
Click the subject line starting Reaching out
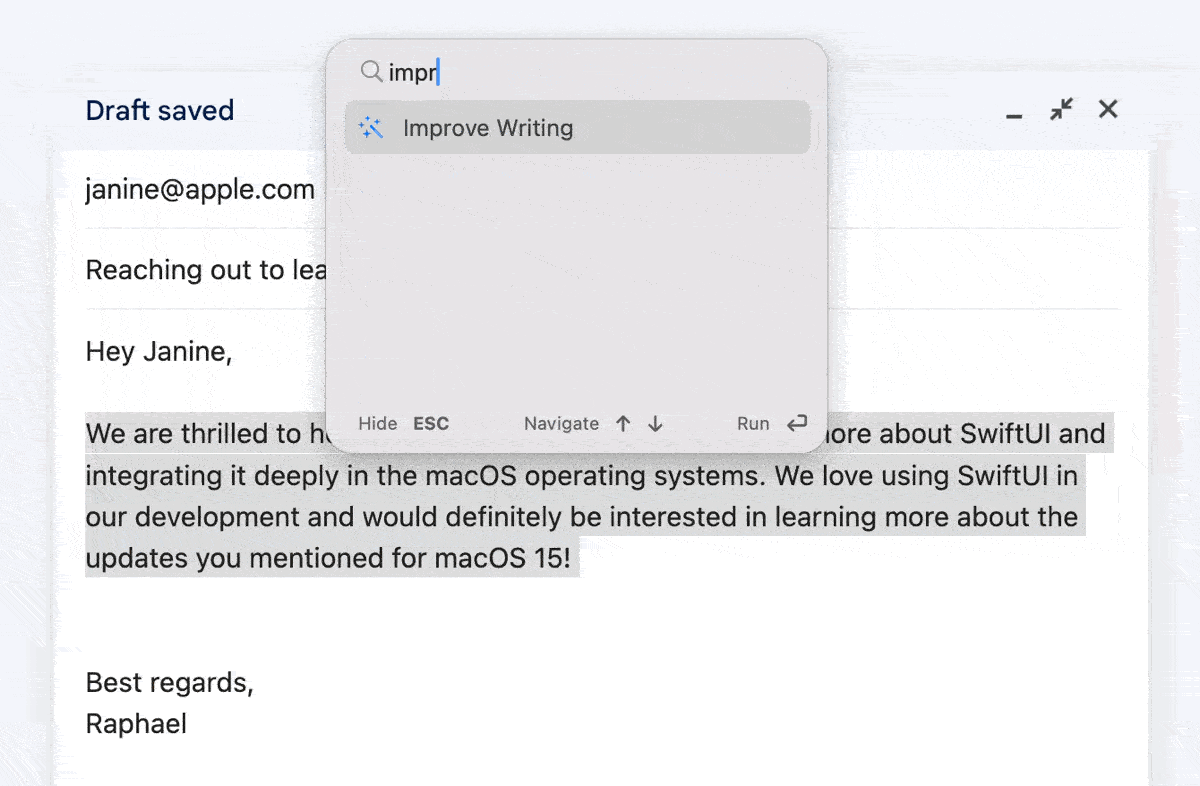point(206,270)
